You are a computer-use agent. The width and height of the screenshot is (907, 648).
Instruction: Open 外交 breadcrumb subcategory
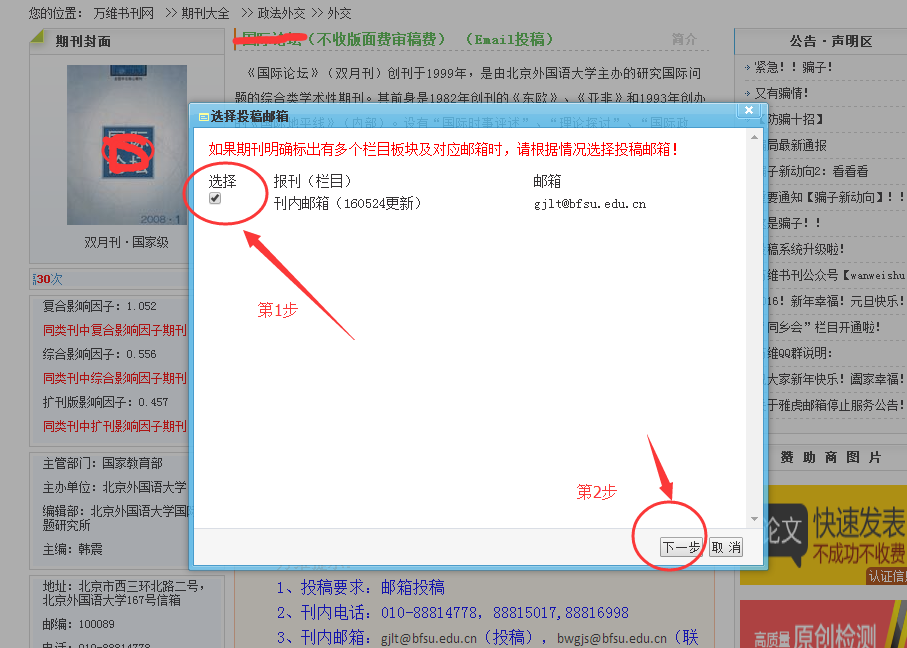point(339,13)
